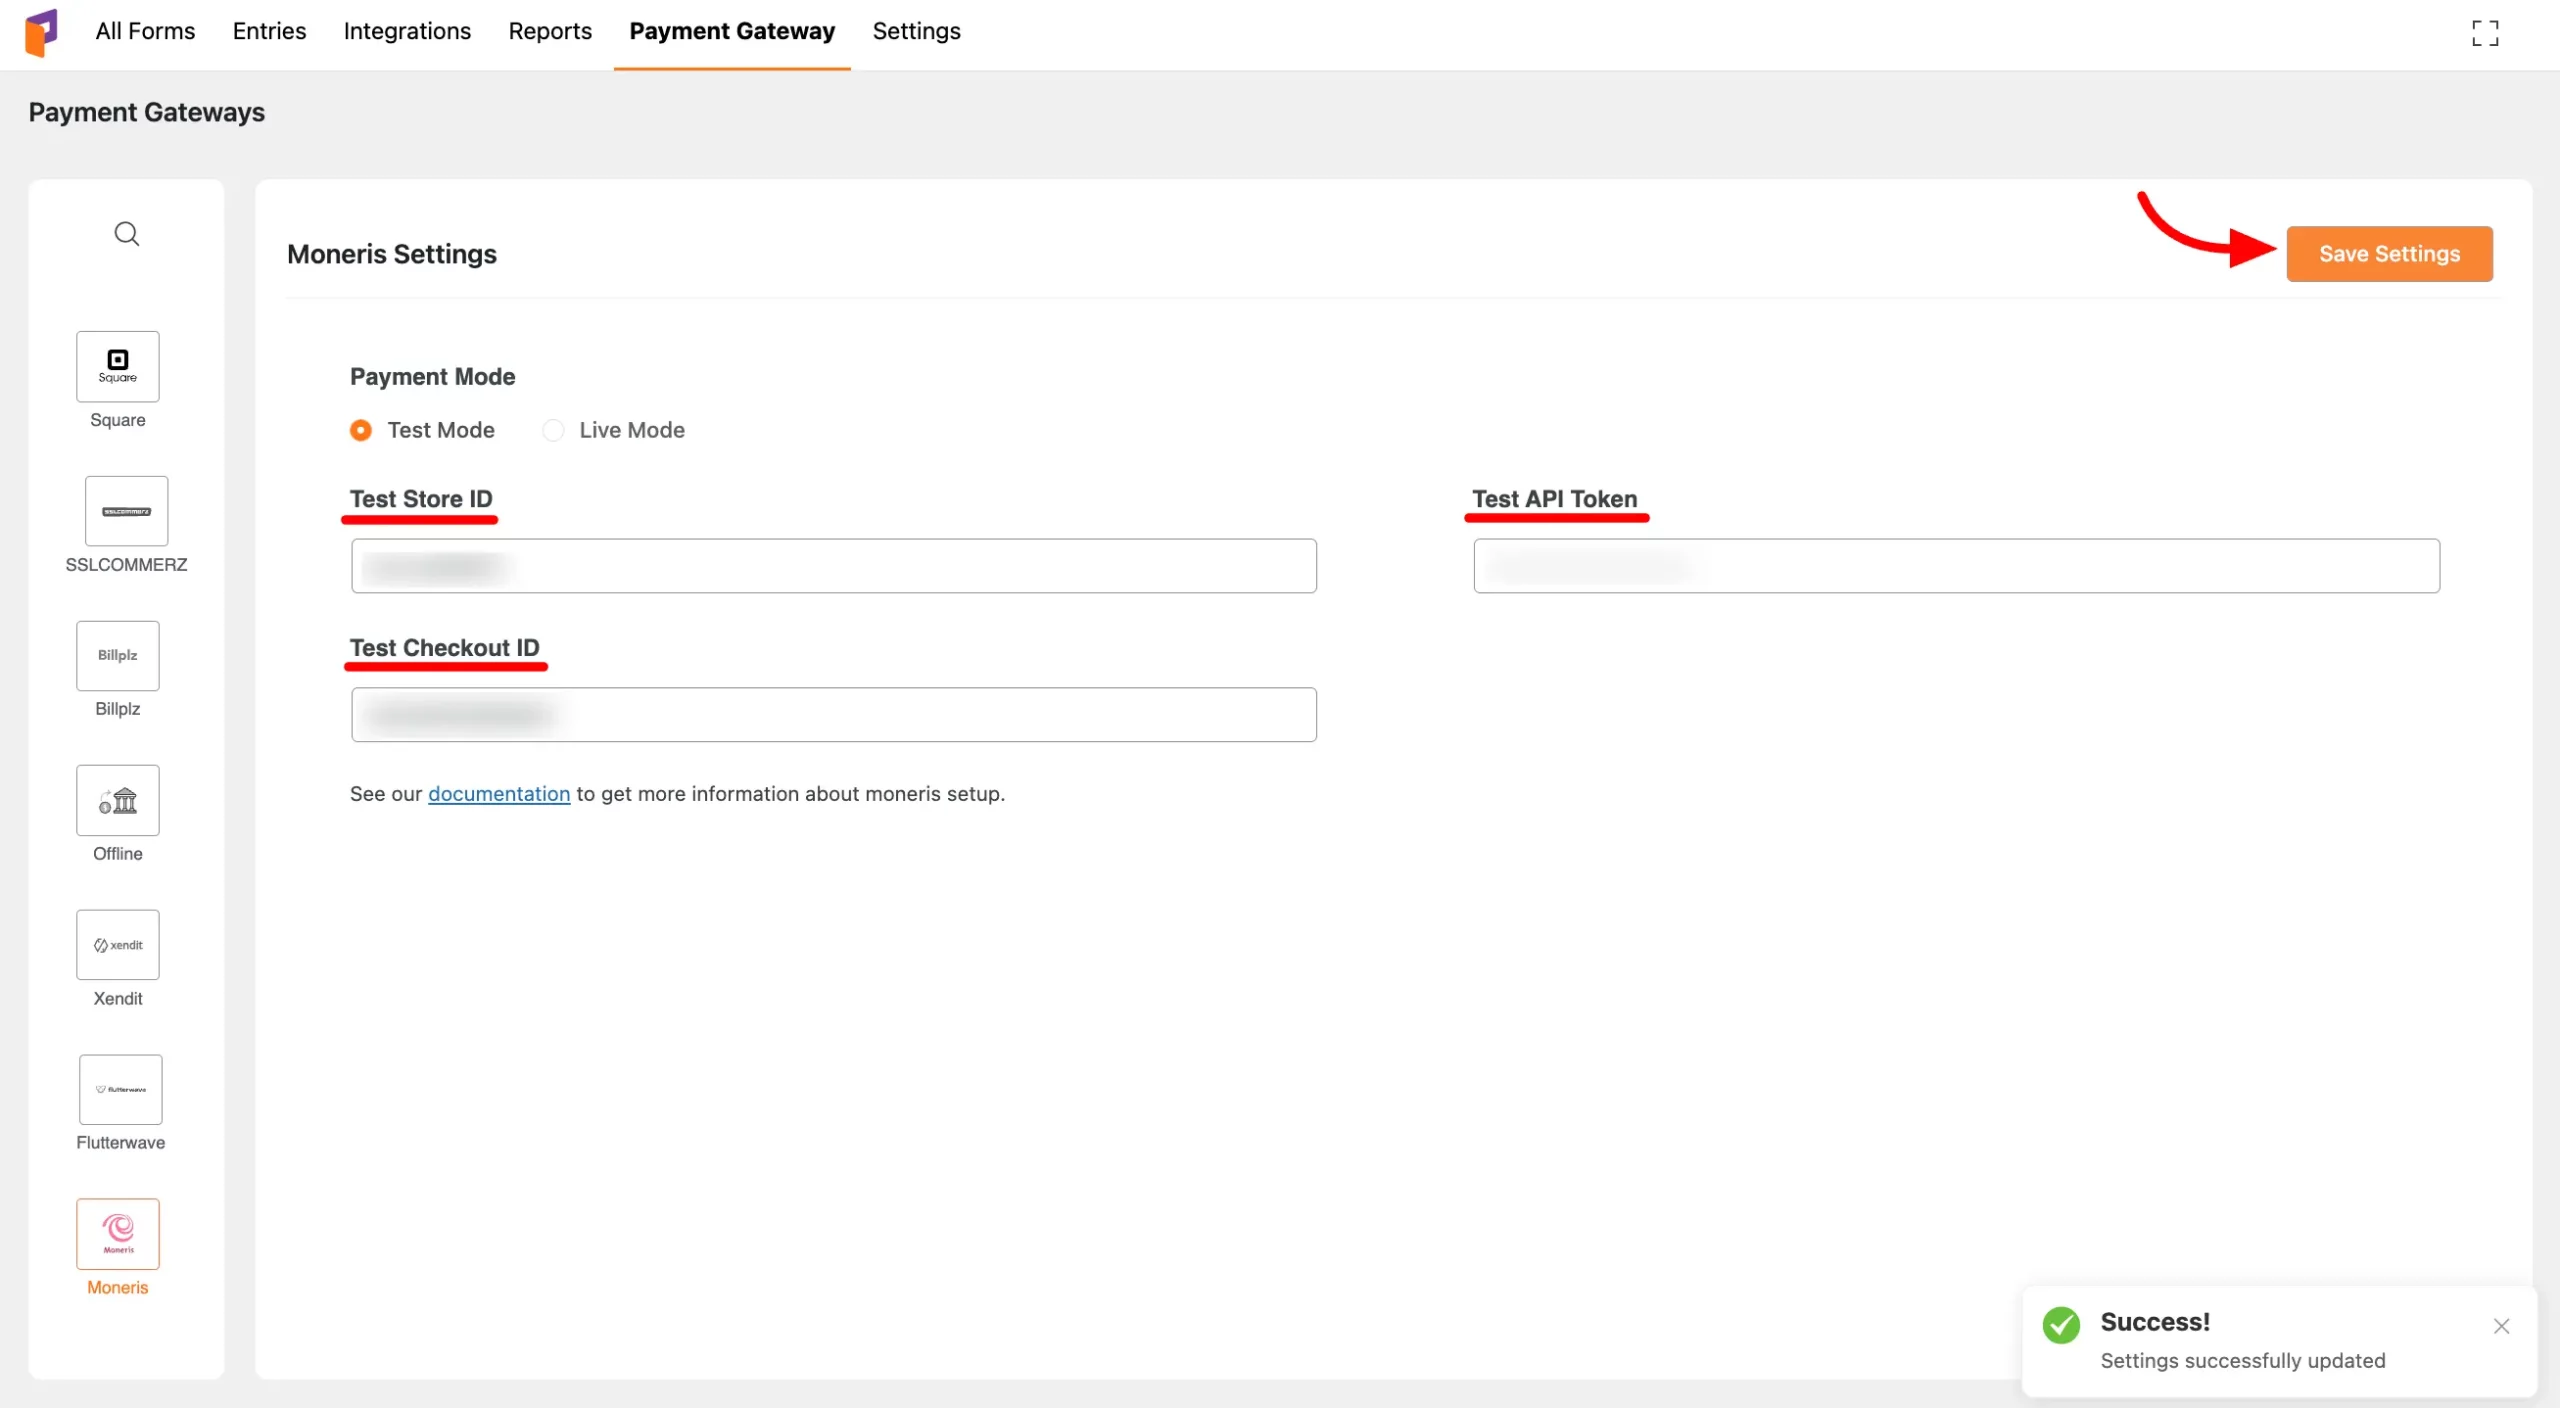Screen dimensions: 2560x1408
Task: Open the gateway search in sidebar
Action: [126, 233]
